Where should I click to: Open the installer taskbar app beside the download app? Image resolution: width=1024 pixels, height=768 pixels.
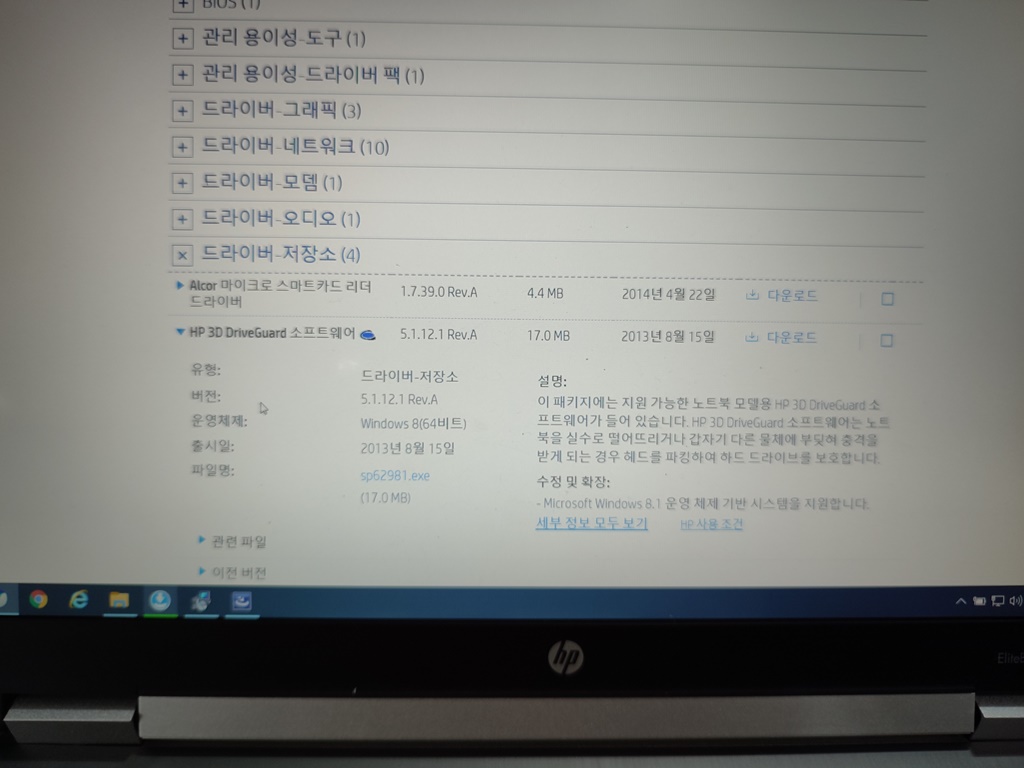pyautogui.click(x=201, y=601)
